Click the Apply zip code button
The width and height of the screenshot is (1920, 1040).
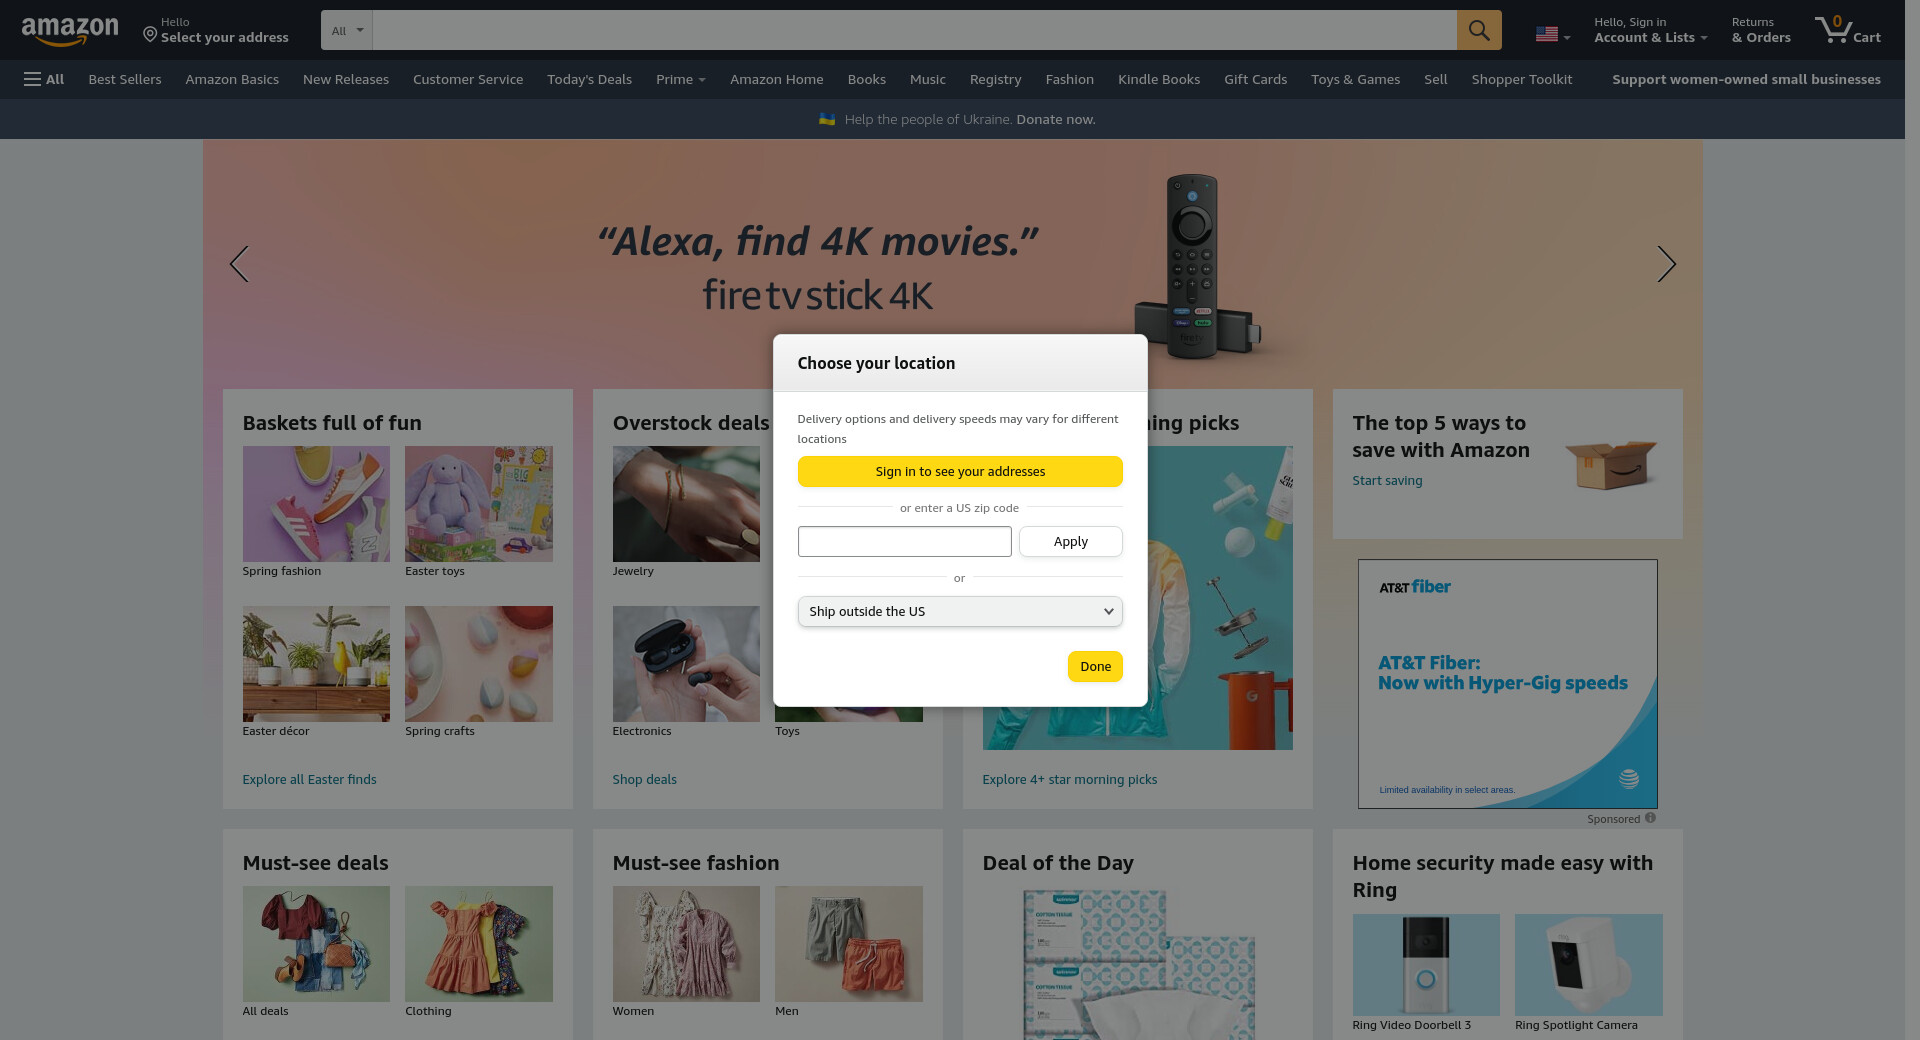point(1070,541)
